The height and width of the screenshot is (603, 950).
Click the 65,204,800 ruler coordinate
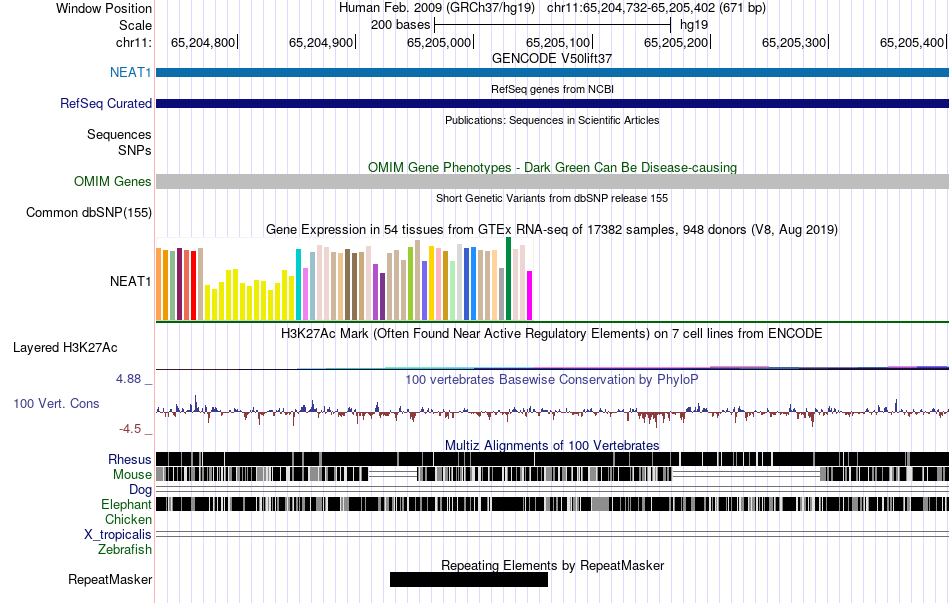tap(202, 42)
